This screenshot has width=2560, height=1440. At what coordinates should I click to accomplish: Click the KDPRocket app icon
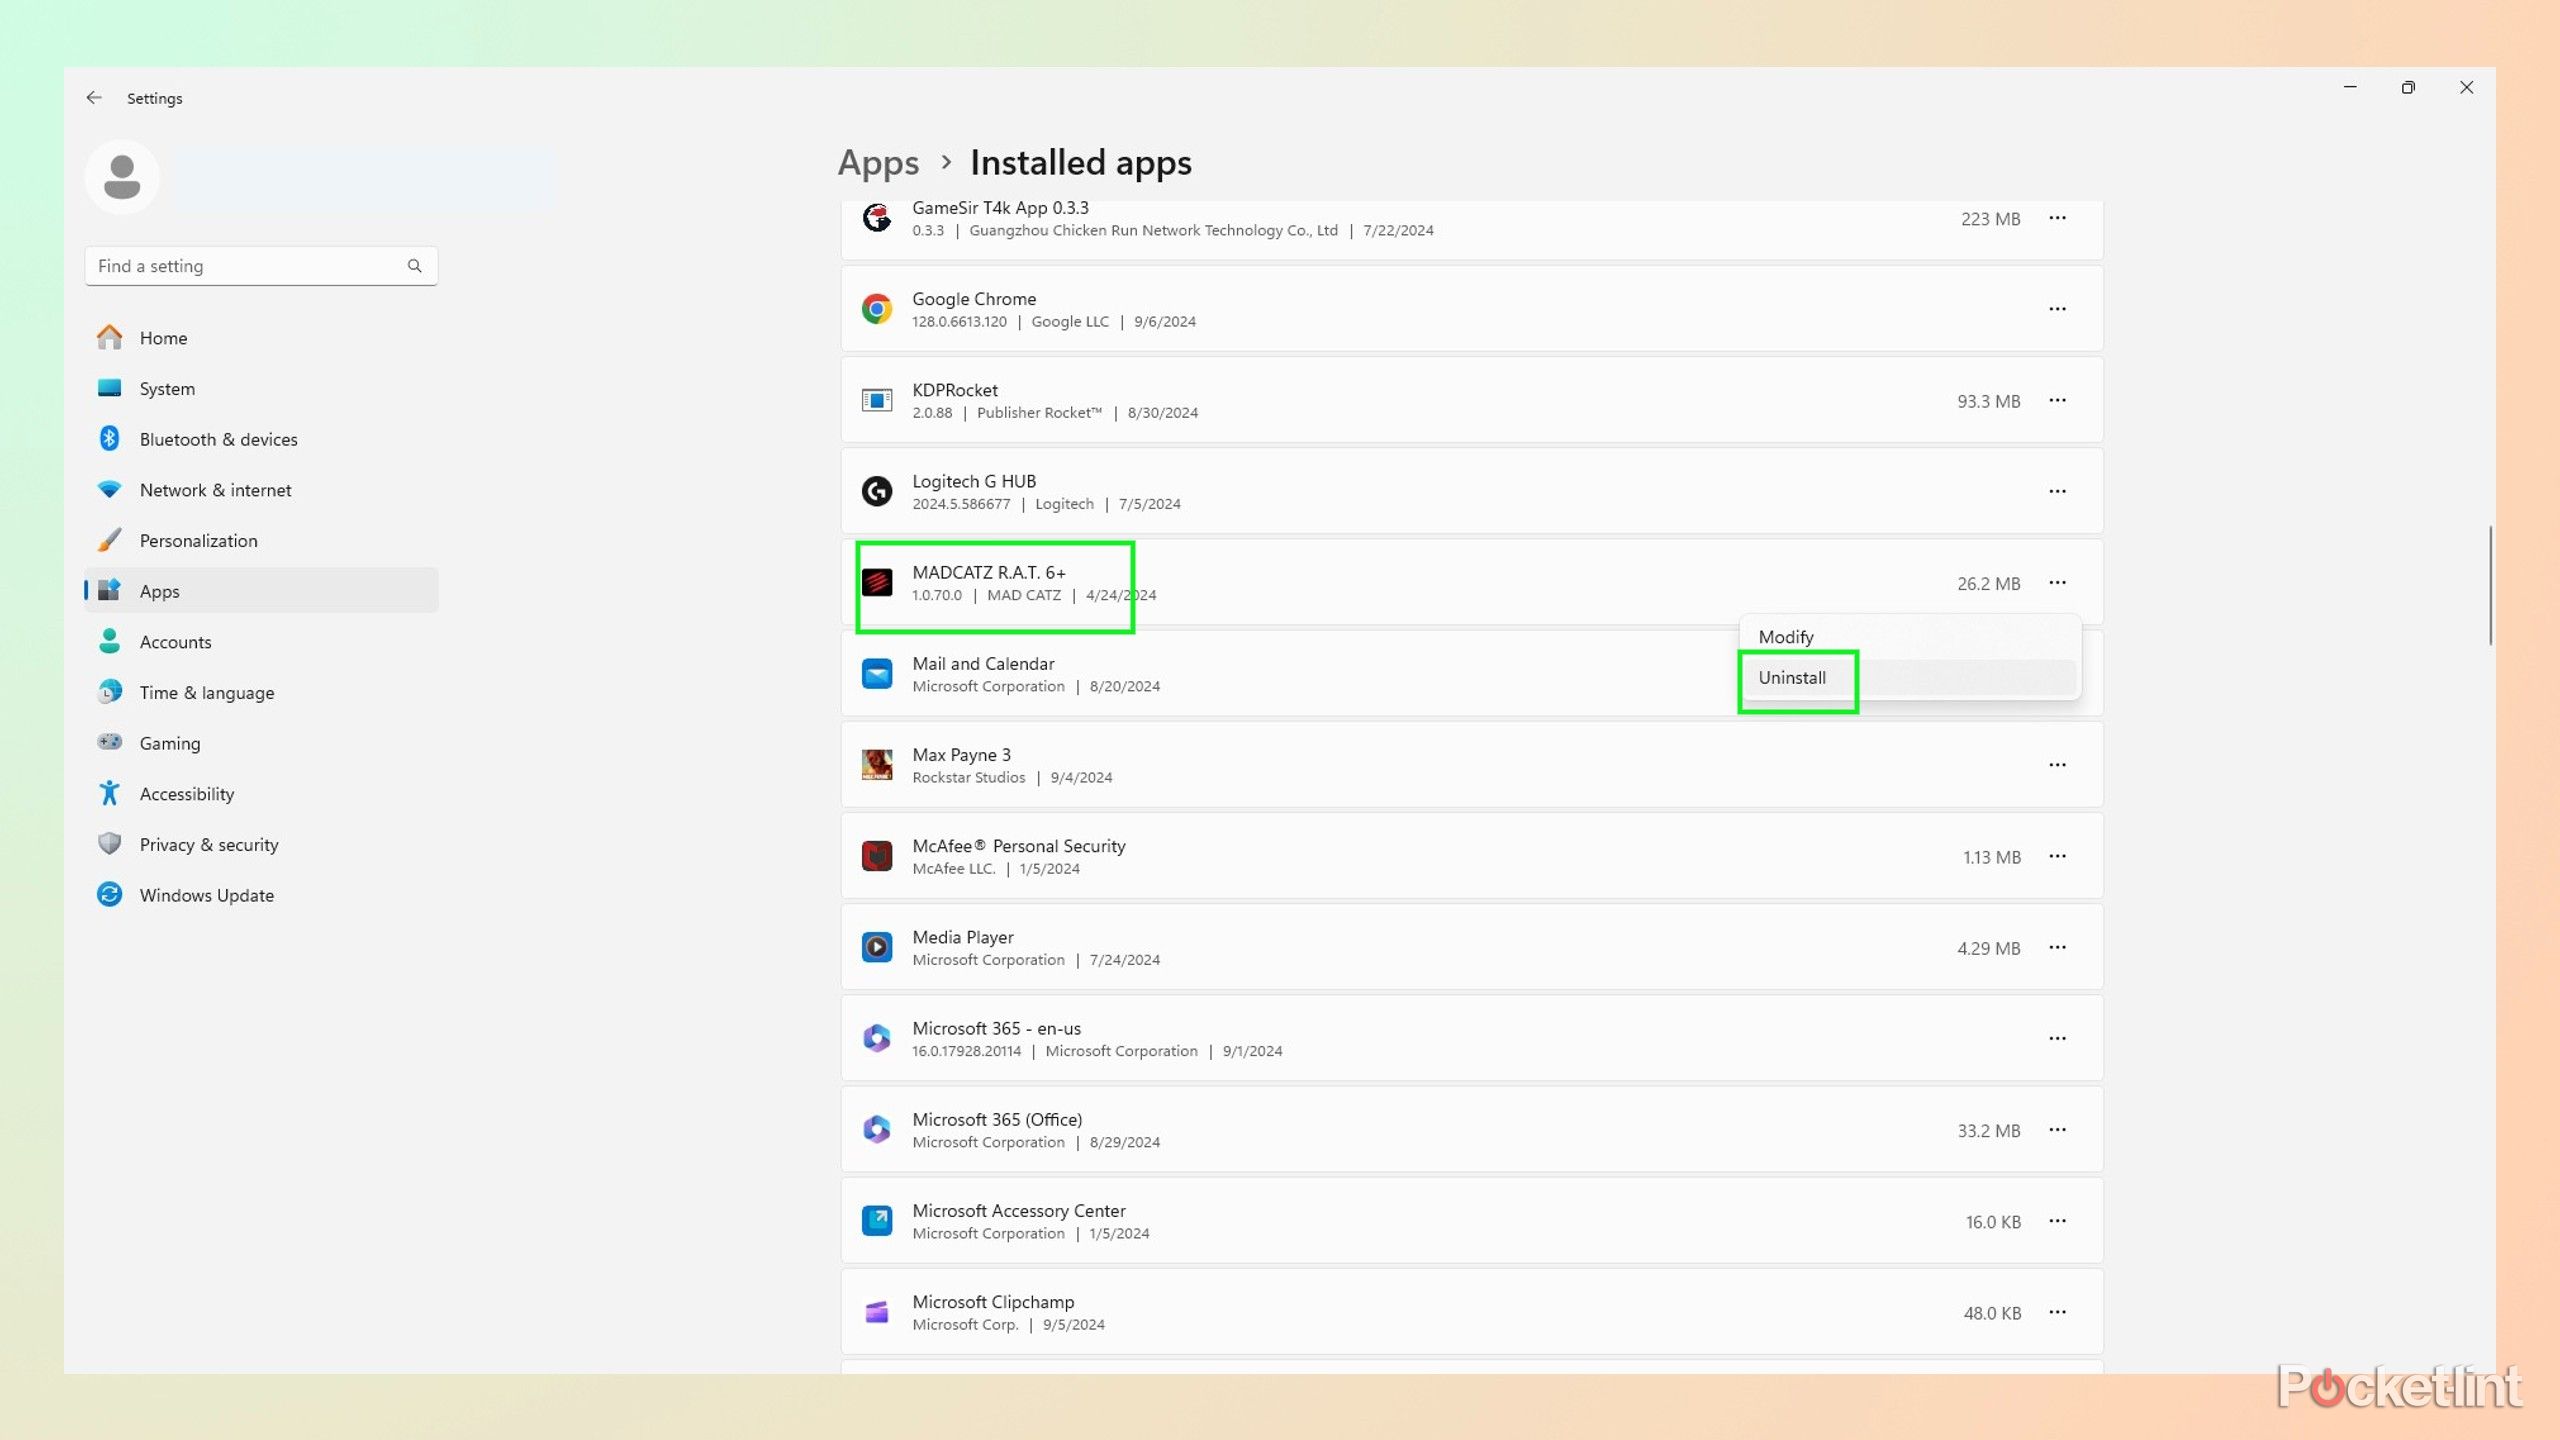click(x=877, y=400)
